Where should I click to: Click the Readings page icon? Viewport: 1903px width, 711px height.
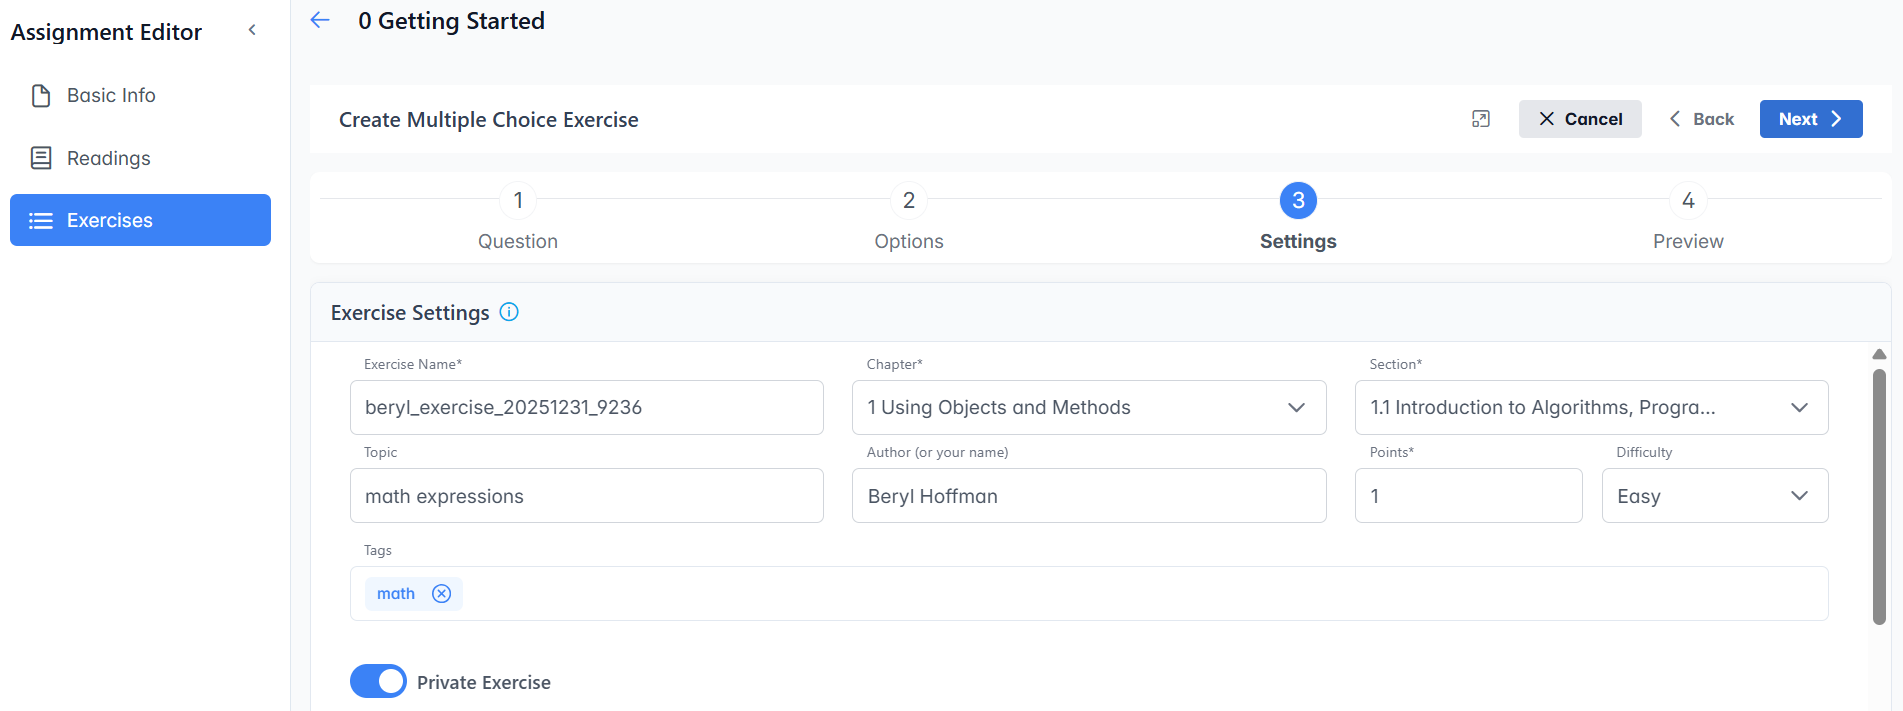click(x=41, y=158)
